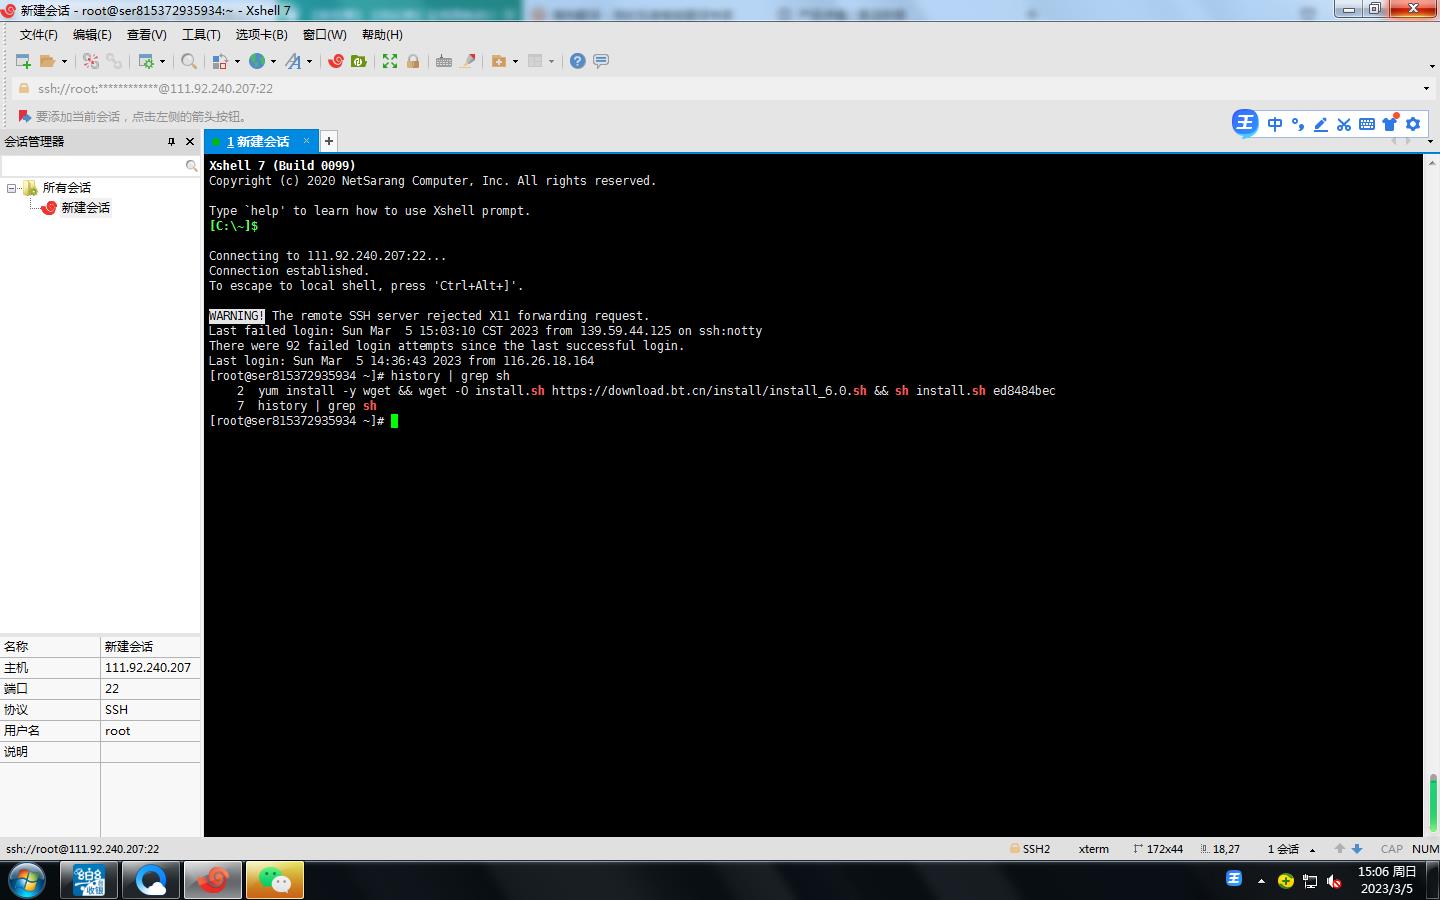Click the host value 111.92.240.207
Viewport: 1440px width, 900px height.
tap(148, 667)
